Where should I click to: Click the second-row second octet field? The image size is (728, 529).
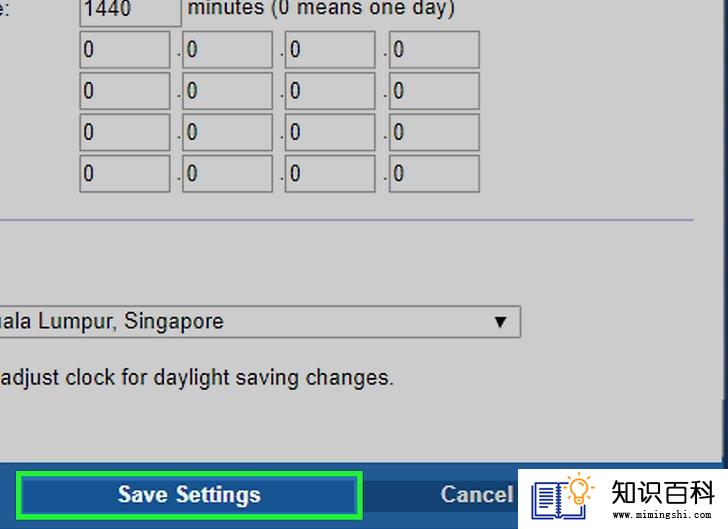[x=228, y=91]
